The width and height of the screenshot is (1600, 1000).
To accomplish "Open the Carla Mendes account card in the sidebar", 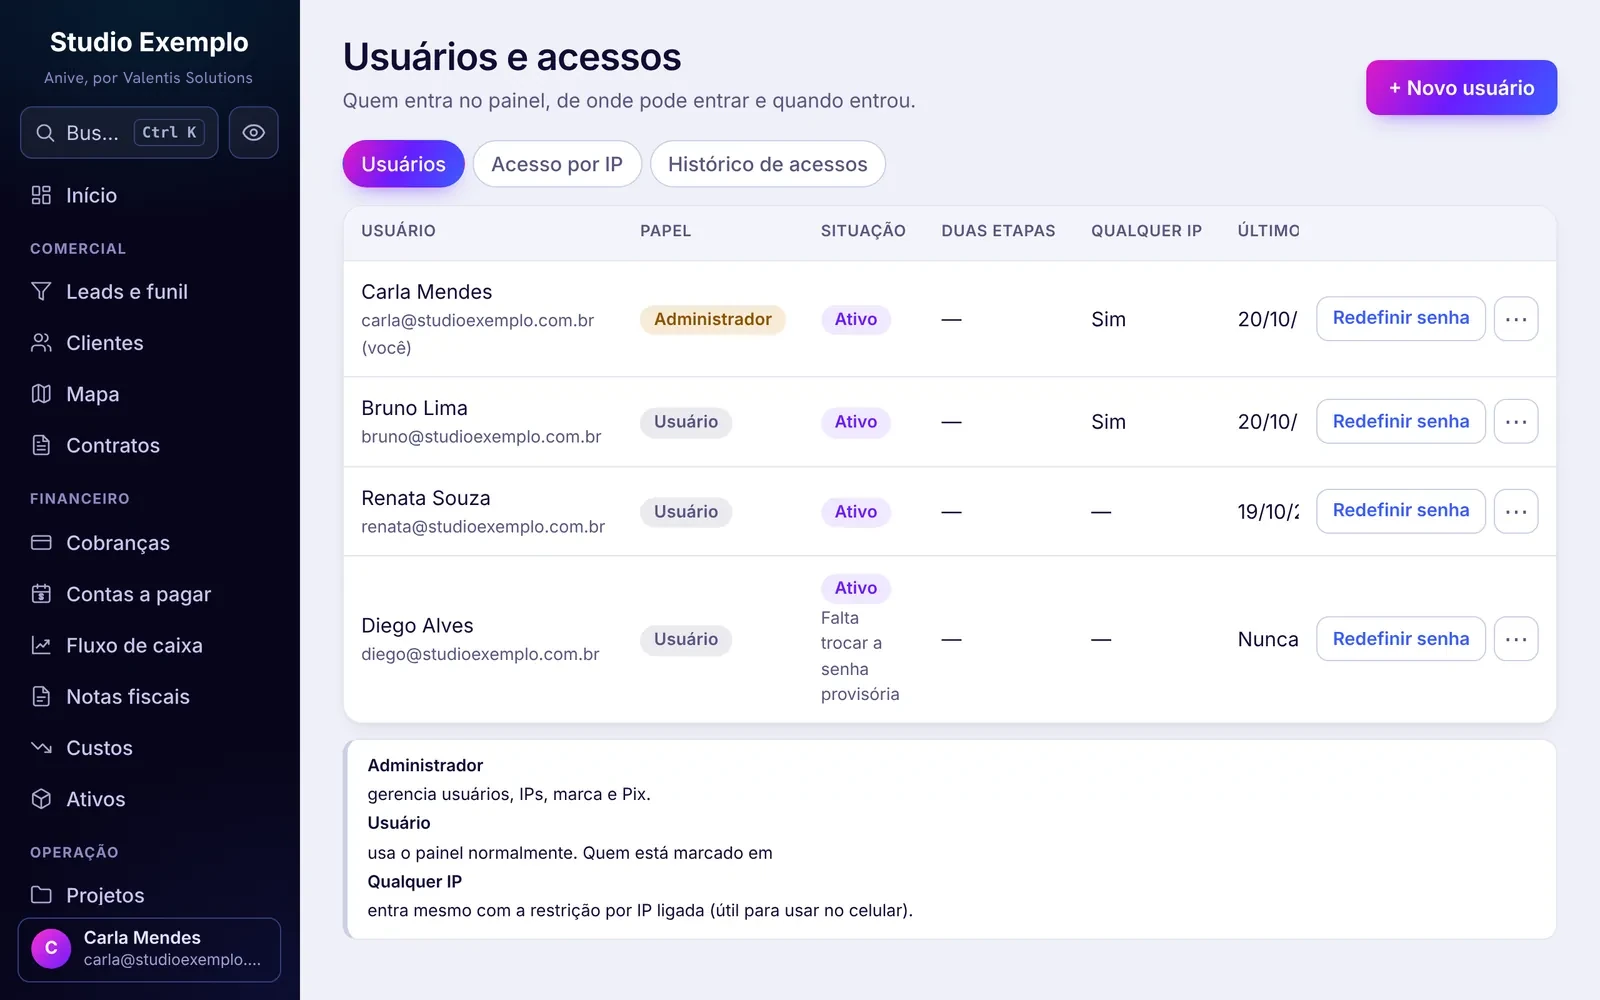I will [149, 950].
